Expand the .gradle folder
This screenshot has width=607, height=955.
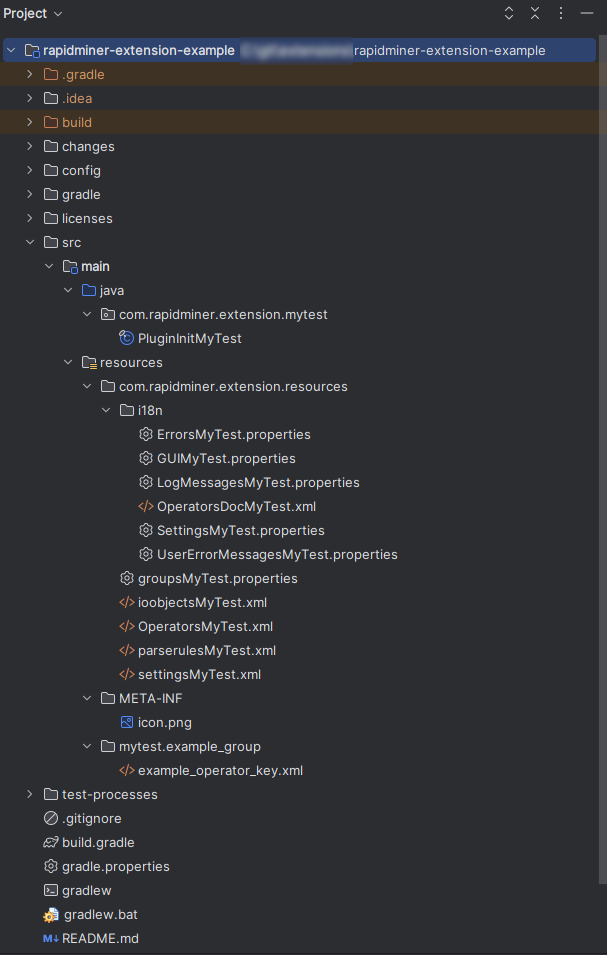pos(29,74)
